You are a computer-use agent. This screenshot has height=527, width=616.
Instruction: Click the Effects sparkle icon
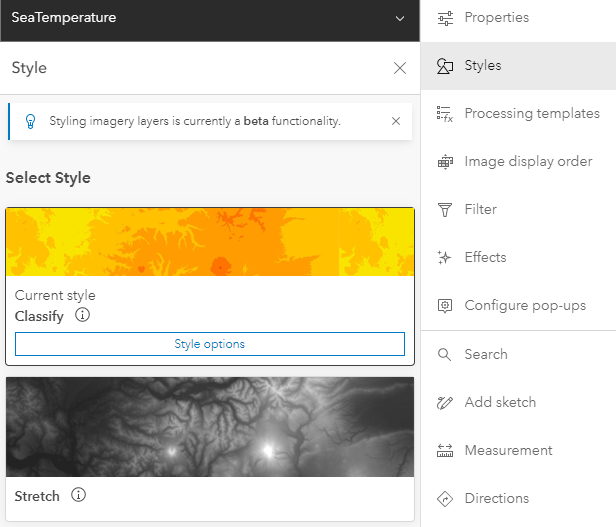[x=446, y=258]
